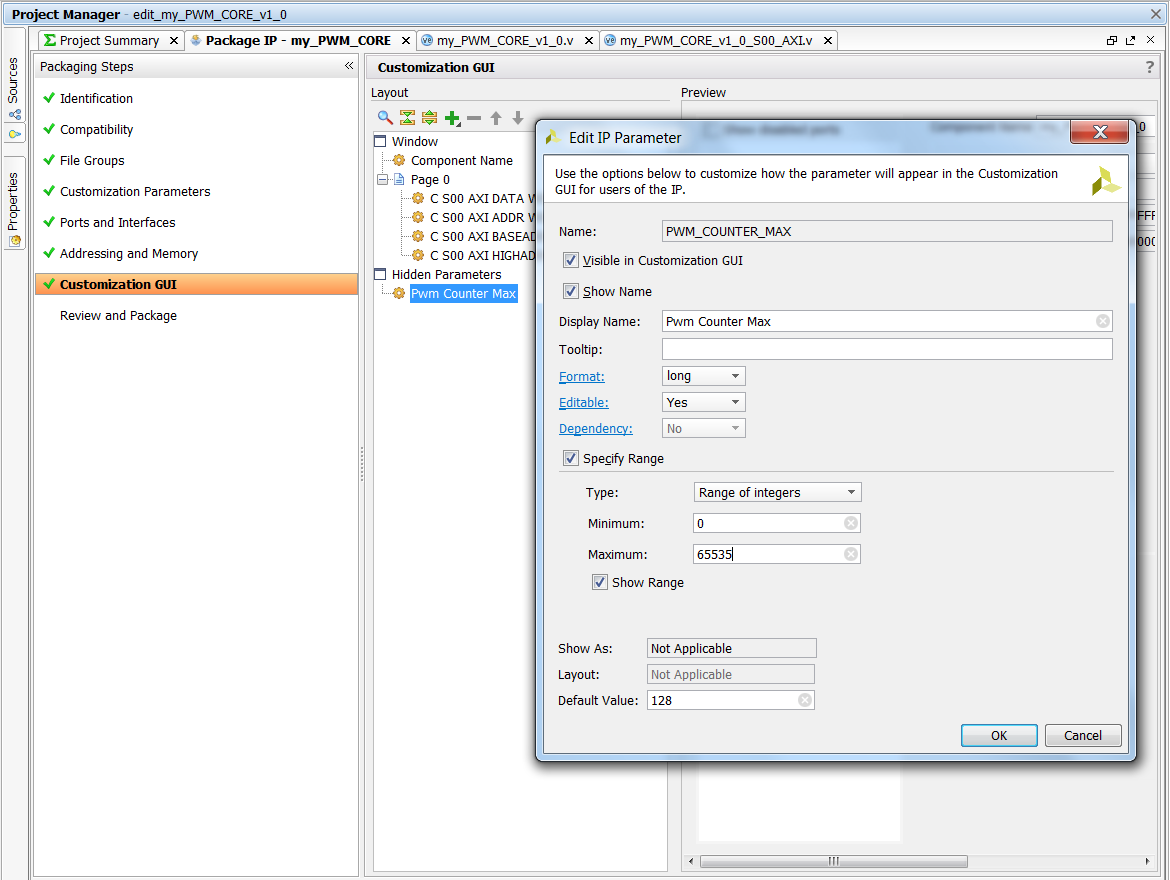
Task: Open the Customization GUI help question mark
Action: coord(1150,67)
